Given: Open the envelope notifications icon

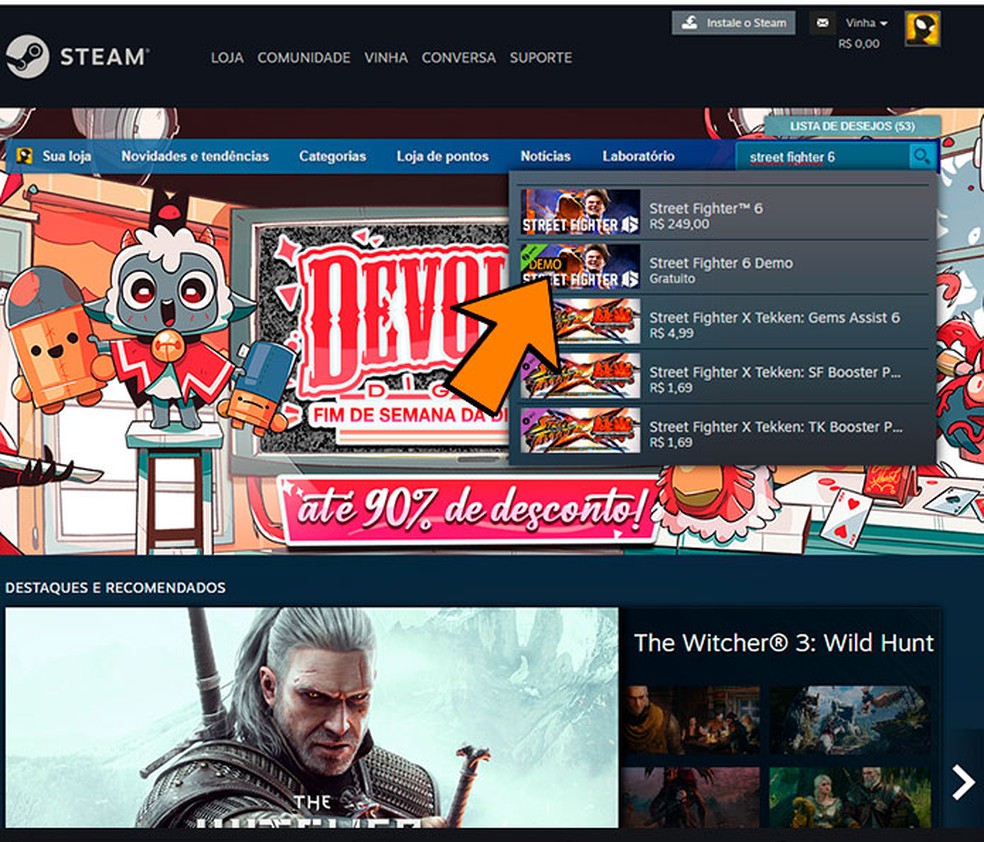Looking at the screenshot, I should pos(822,22).
